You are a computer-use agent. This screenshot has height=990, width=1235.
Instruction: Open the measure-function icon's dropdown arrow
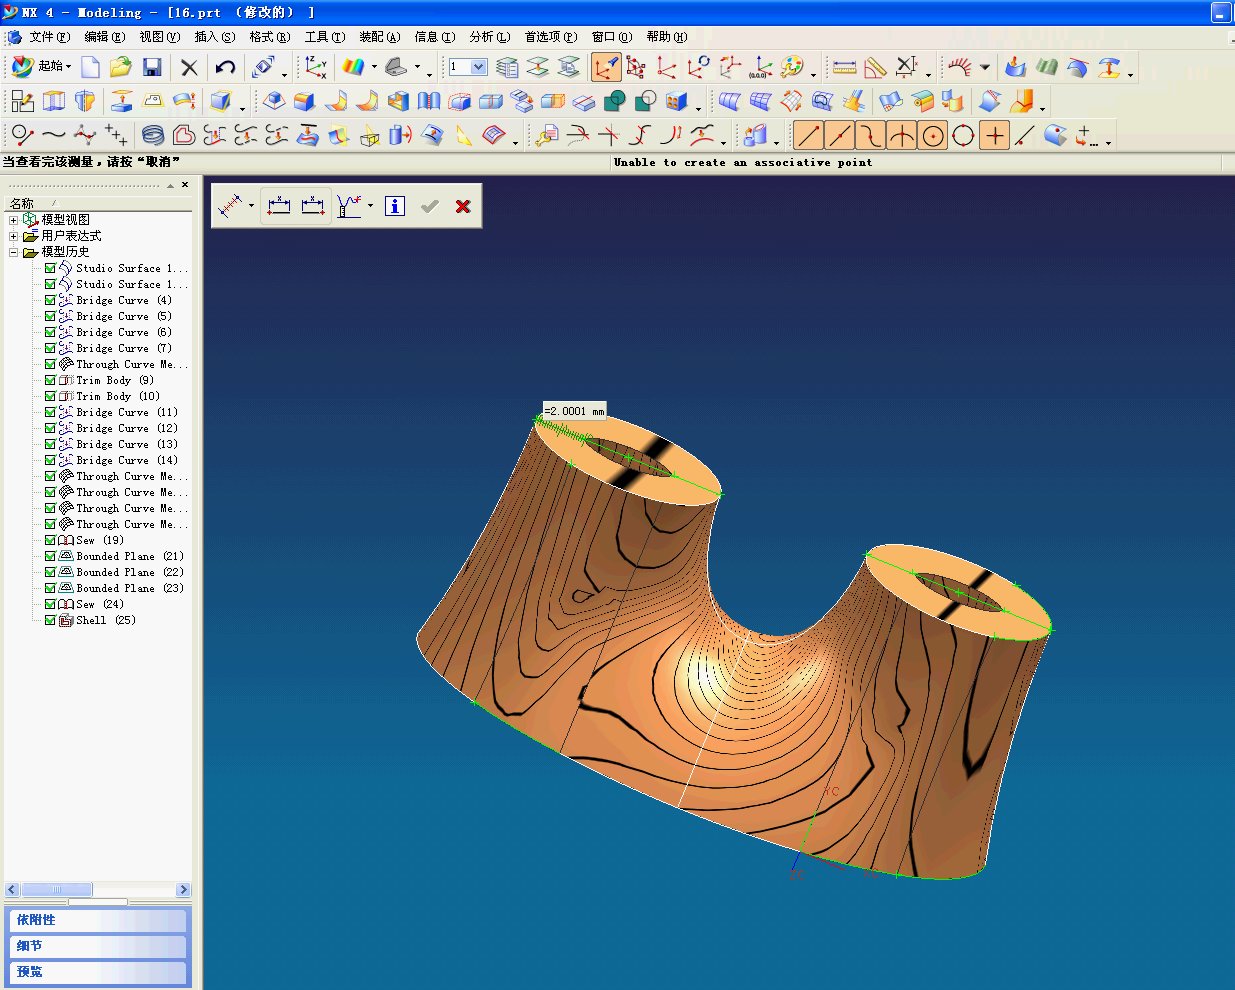[370, 206]
